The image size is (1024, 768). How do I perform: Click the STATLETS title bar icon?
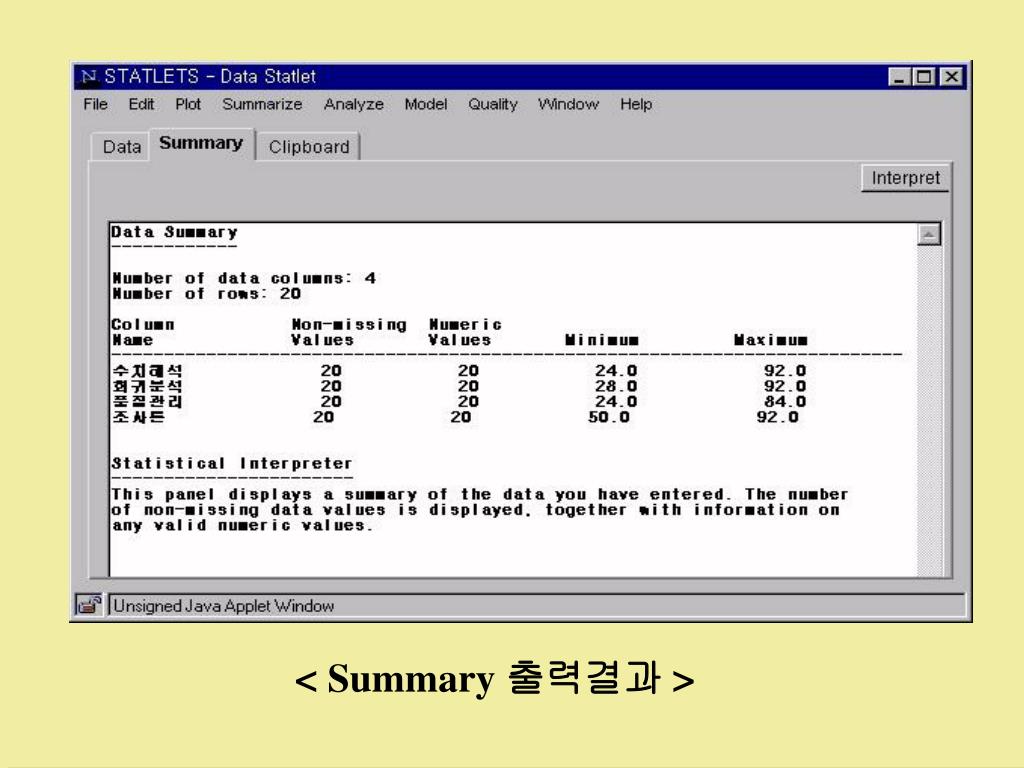pyautogui.click(x=89, y=77)
